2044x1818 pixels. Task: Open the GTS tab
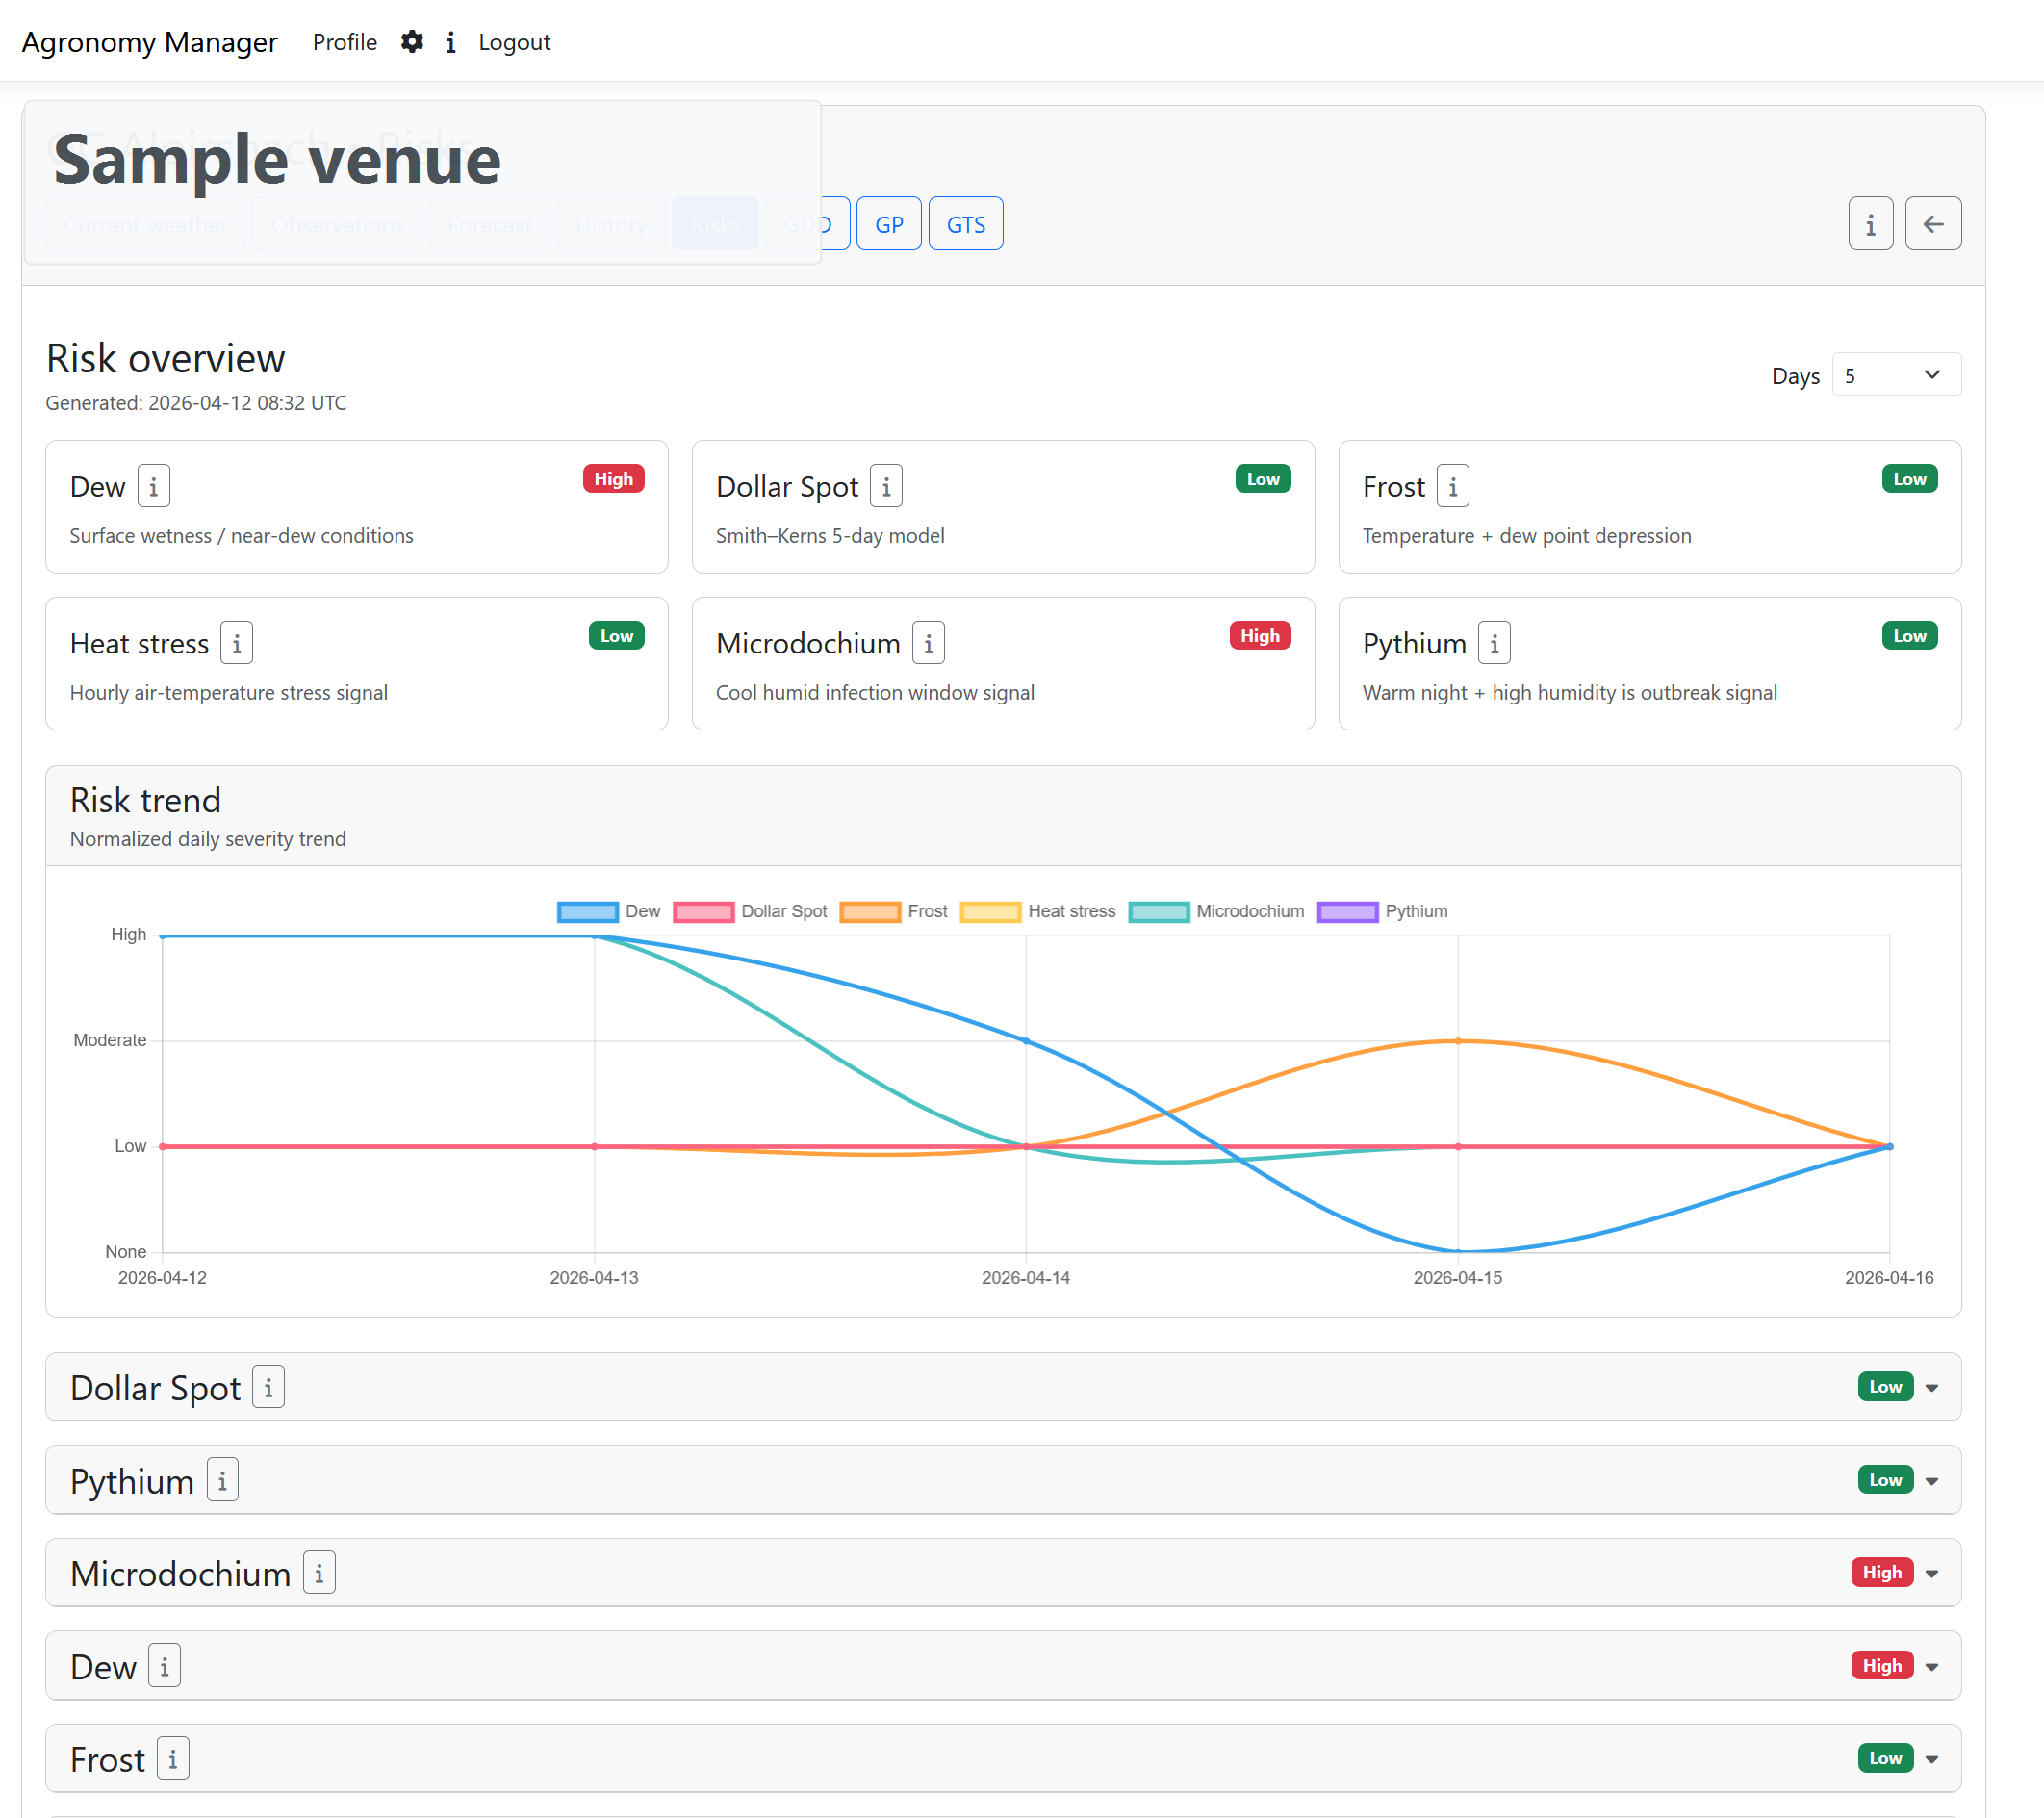pyautogui.click(x=965, y=224)
